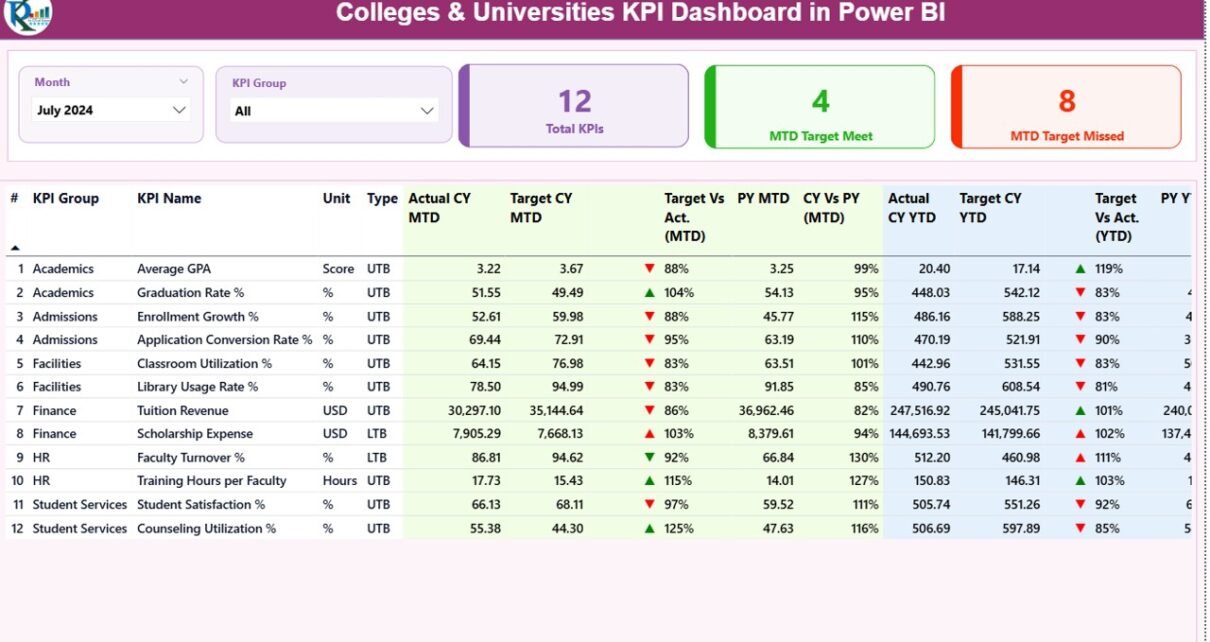Click green up arrow for Counseling Utilization MTD
Screen dimensions: 1210x642
tap(650, 528)
